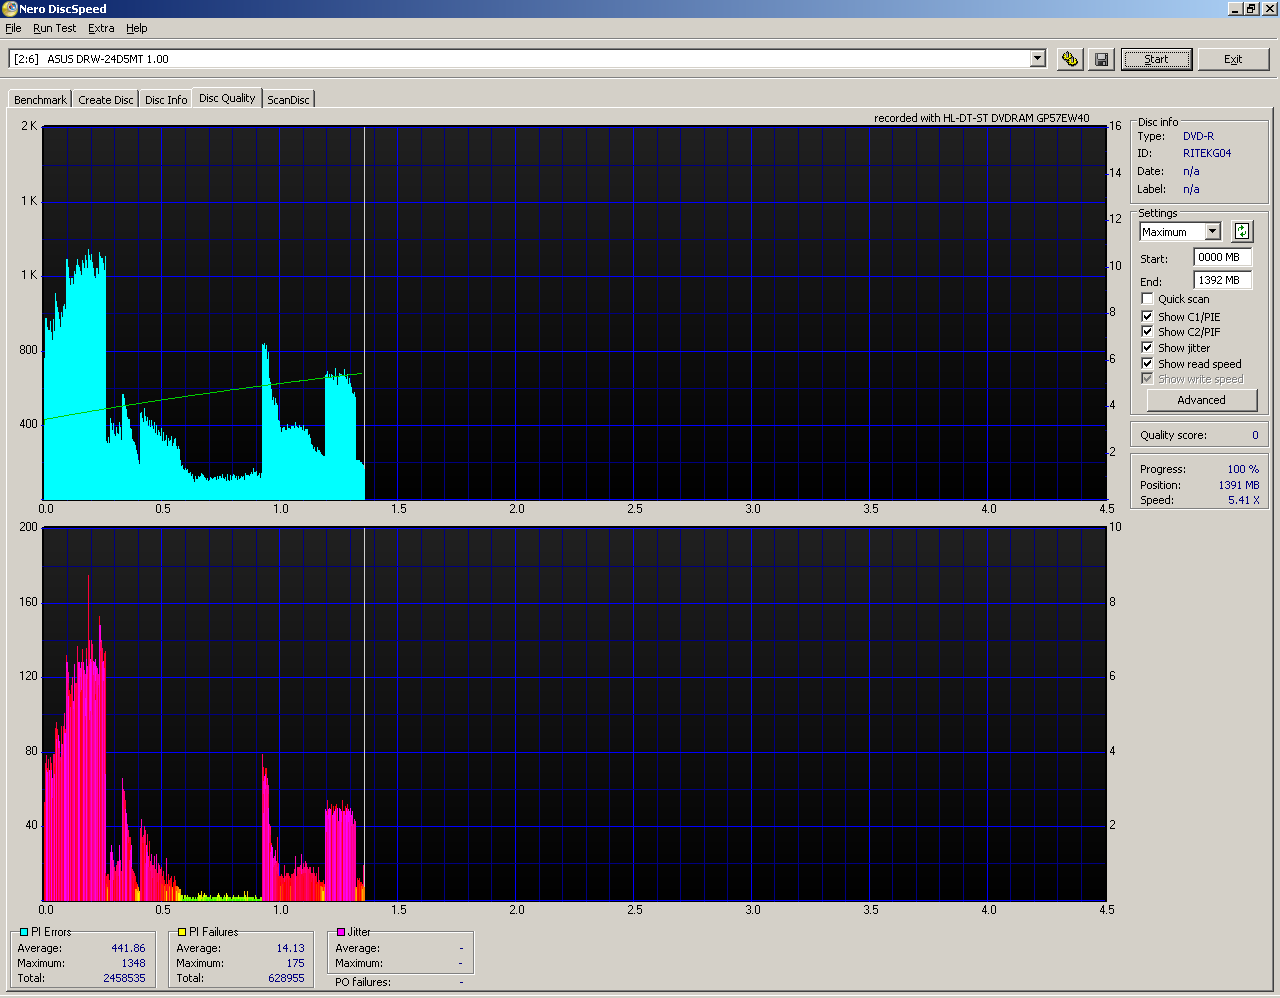1280x998 pixels.
Task: Open the Extra menu
Action: point(101,29)
